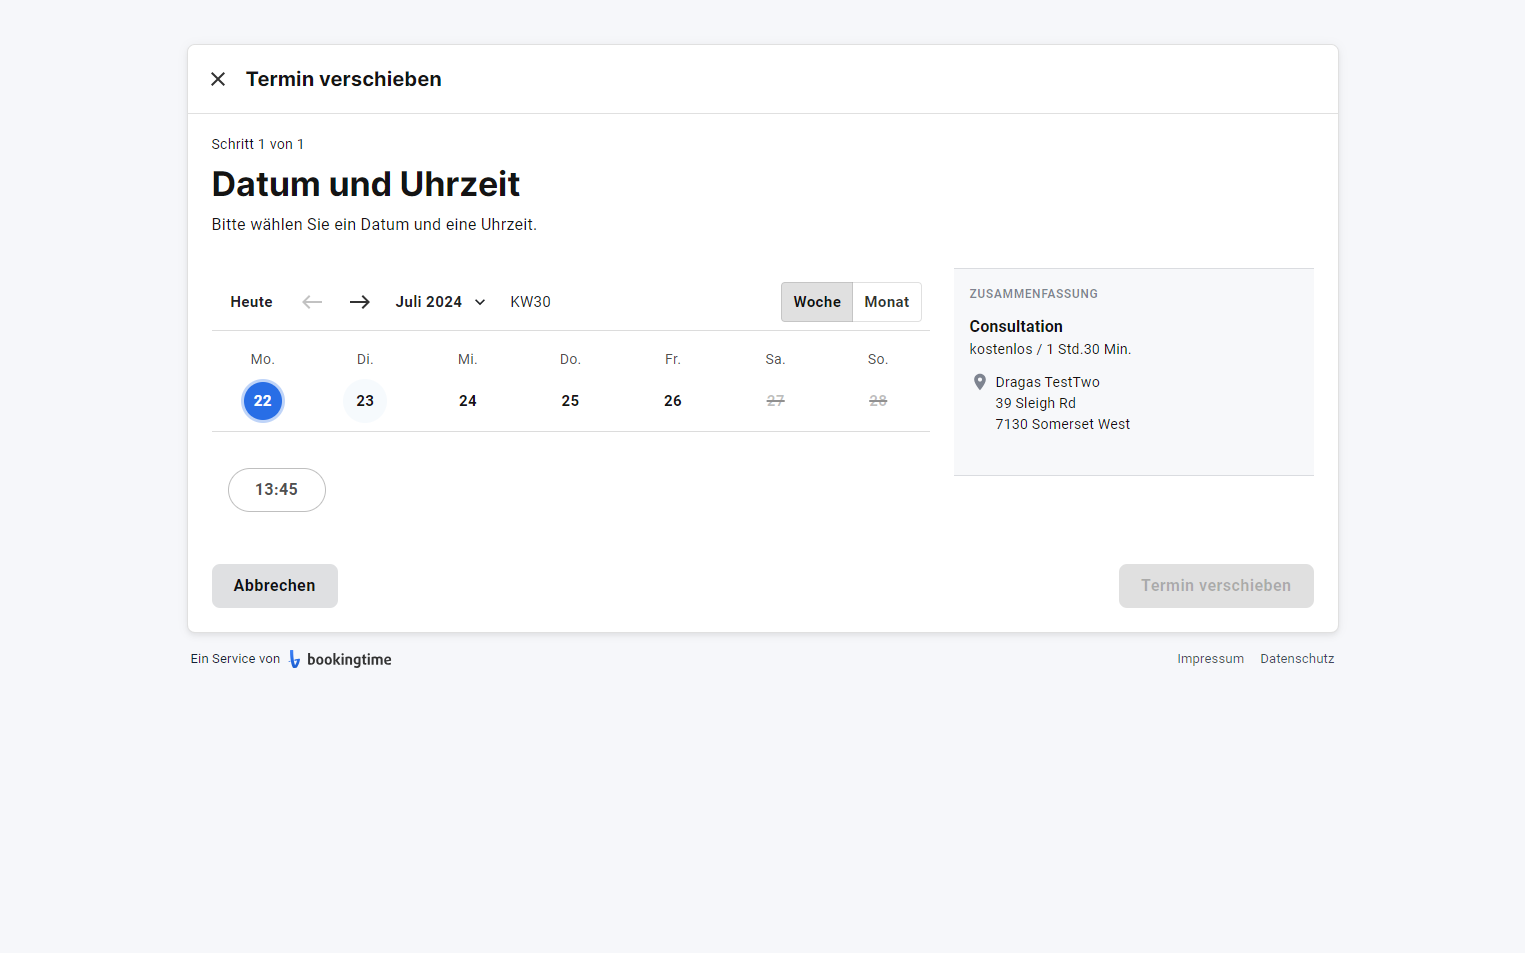Go to previous week with left arrow

point(312,302)
